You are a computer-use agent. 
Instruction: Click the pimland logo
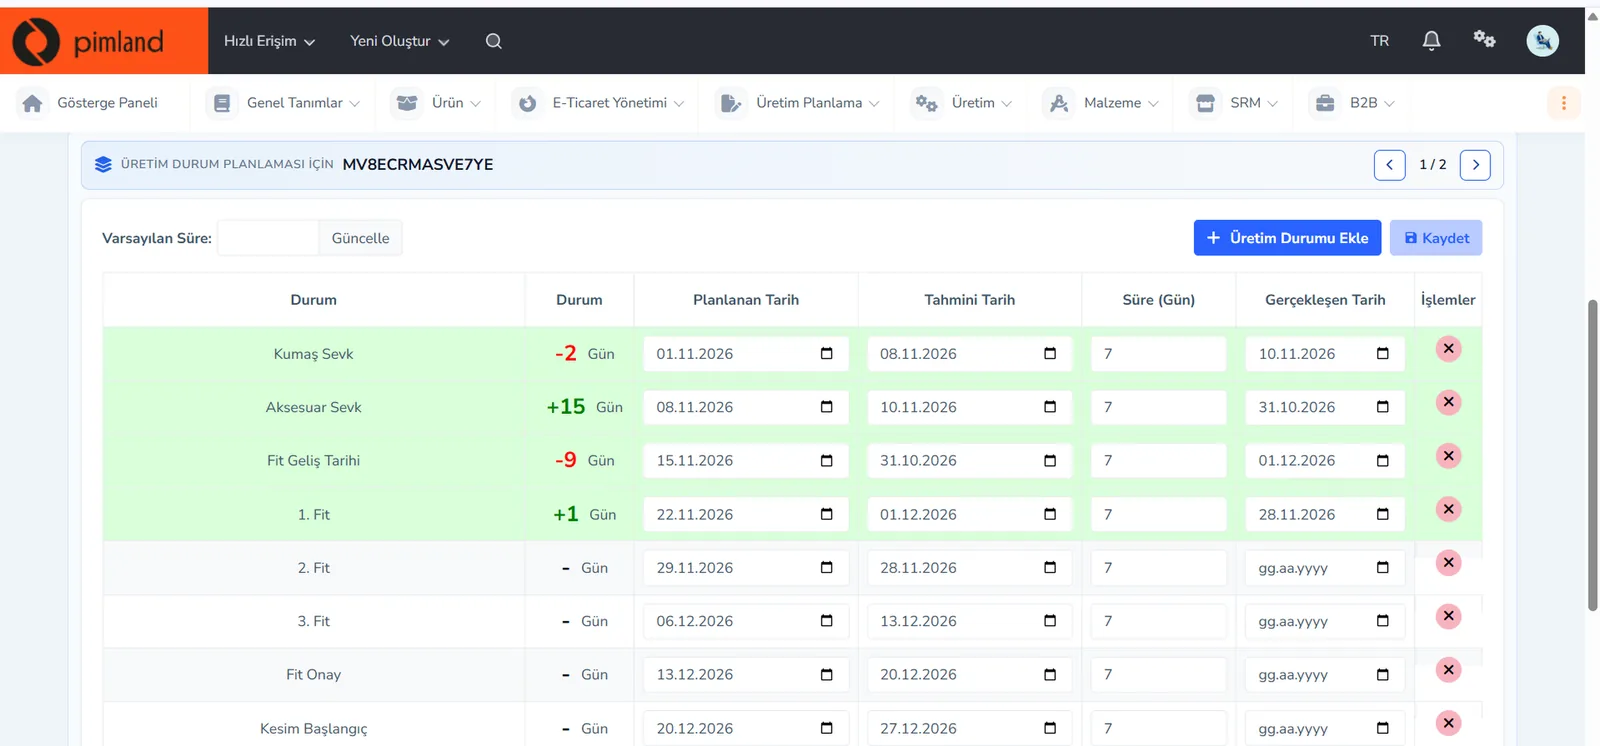[x=88, y=41]
